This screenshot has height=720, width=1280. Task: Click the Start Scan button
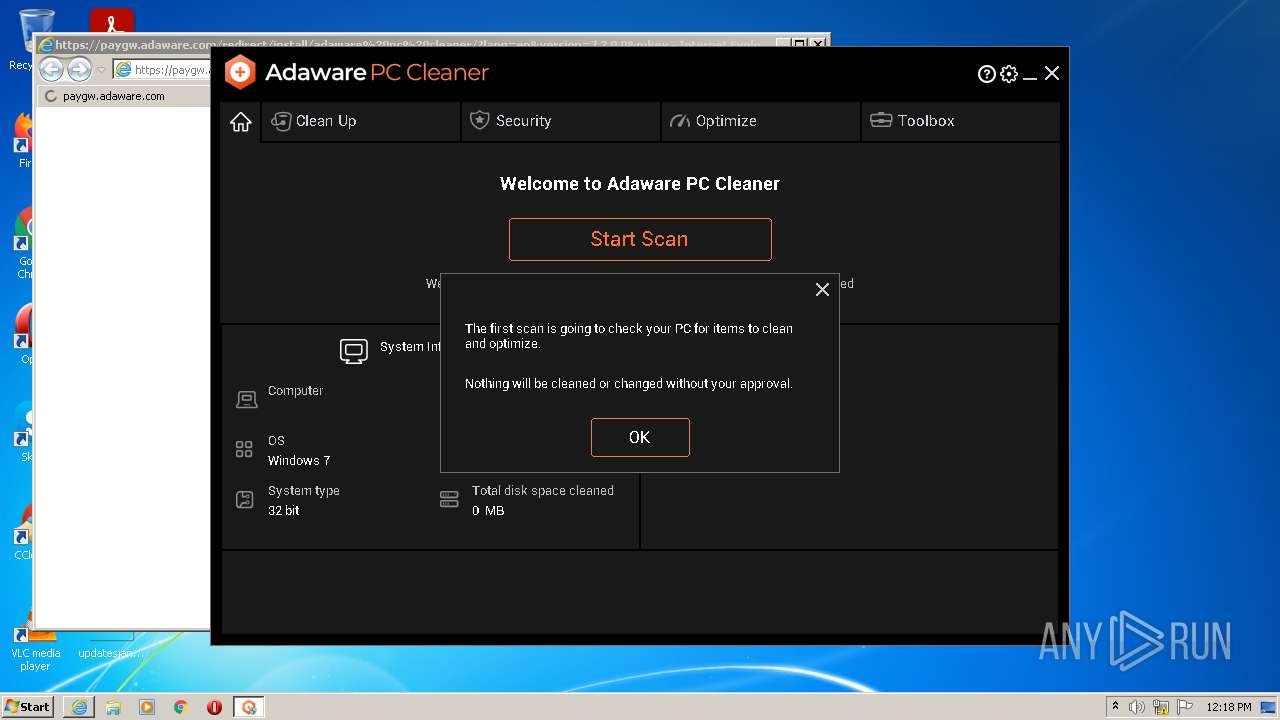(x=640, y=239)
